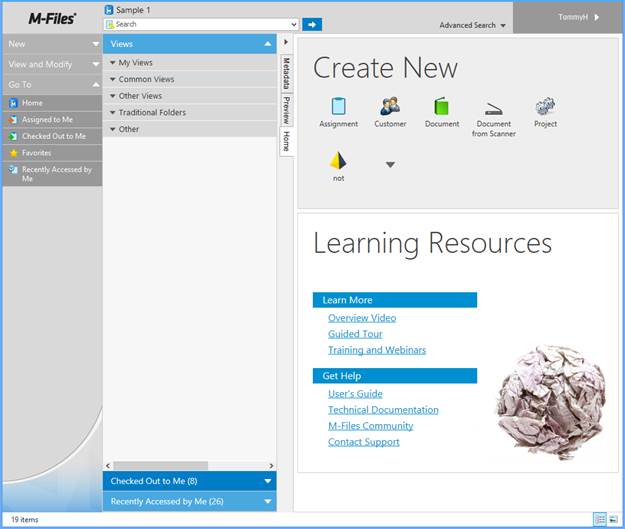Show more object types dropdown arrow
This screenshot has height=529, width=625.
pyautogui.click(x=390, y=164)
